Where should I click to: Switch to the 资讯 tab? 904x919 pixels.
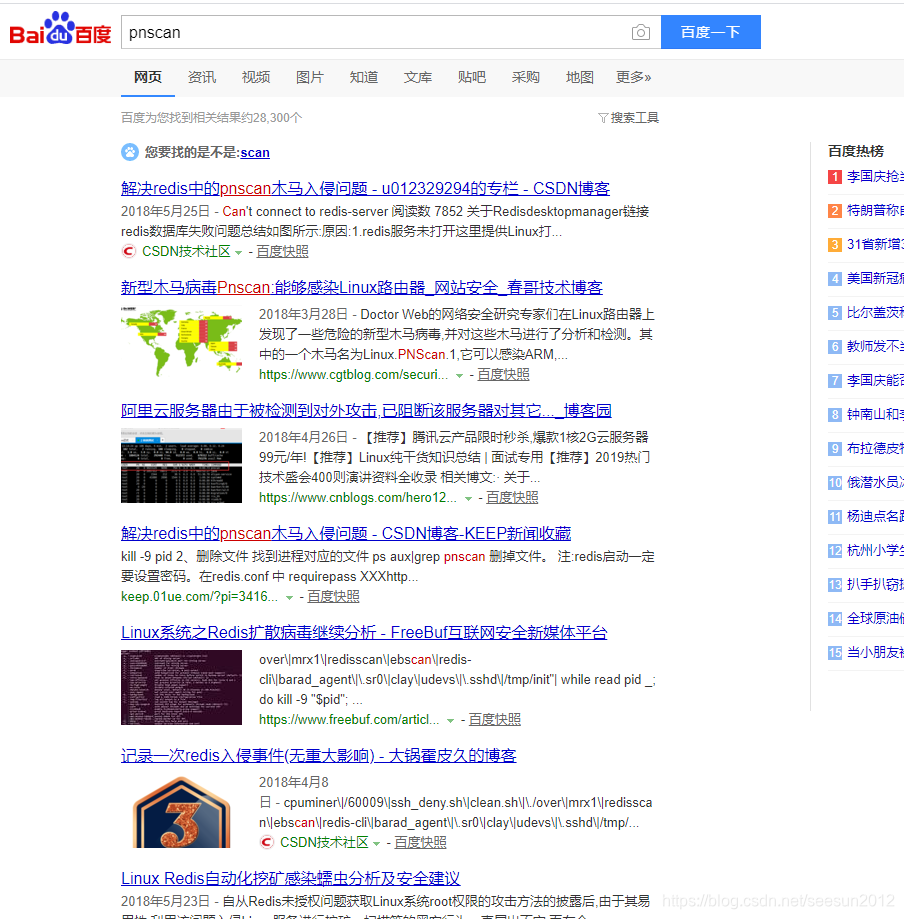coord(202,77)
